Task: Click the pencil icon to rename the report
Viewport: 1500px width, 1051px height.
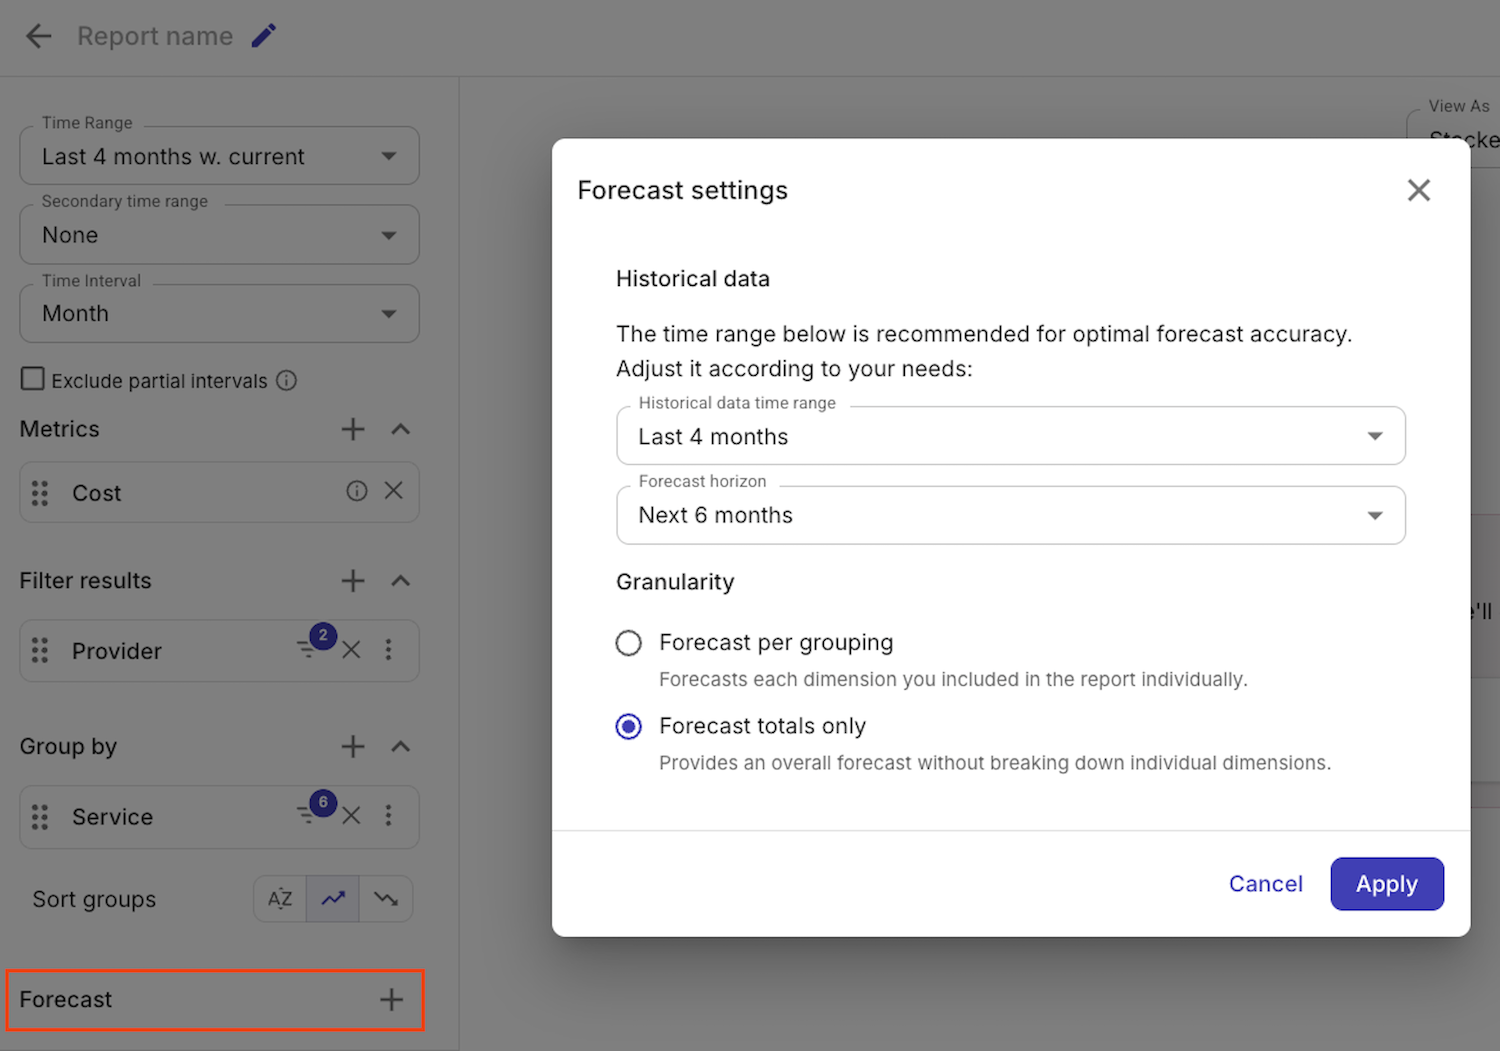Action: click(x=263, y=35)
